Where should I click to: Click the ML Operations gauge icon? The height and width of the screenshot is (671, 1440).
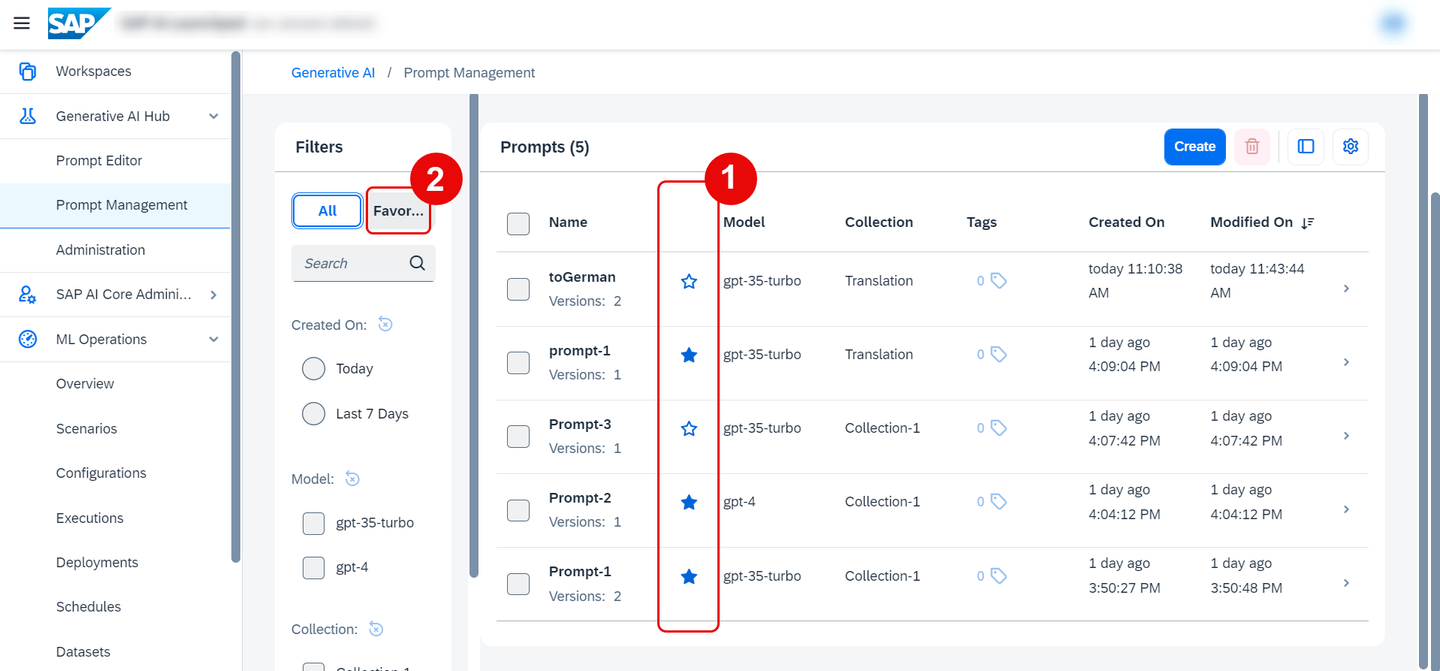coord(27,339)
